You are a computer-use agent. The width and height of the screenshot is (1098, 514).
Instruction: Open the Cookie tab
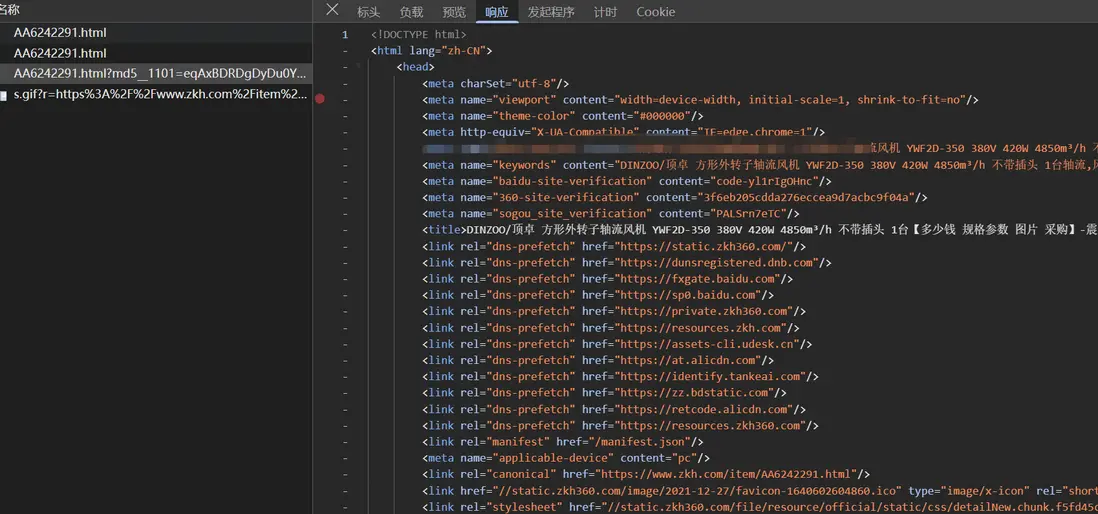pos(655,12)
